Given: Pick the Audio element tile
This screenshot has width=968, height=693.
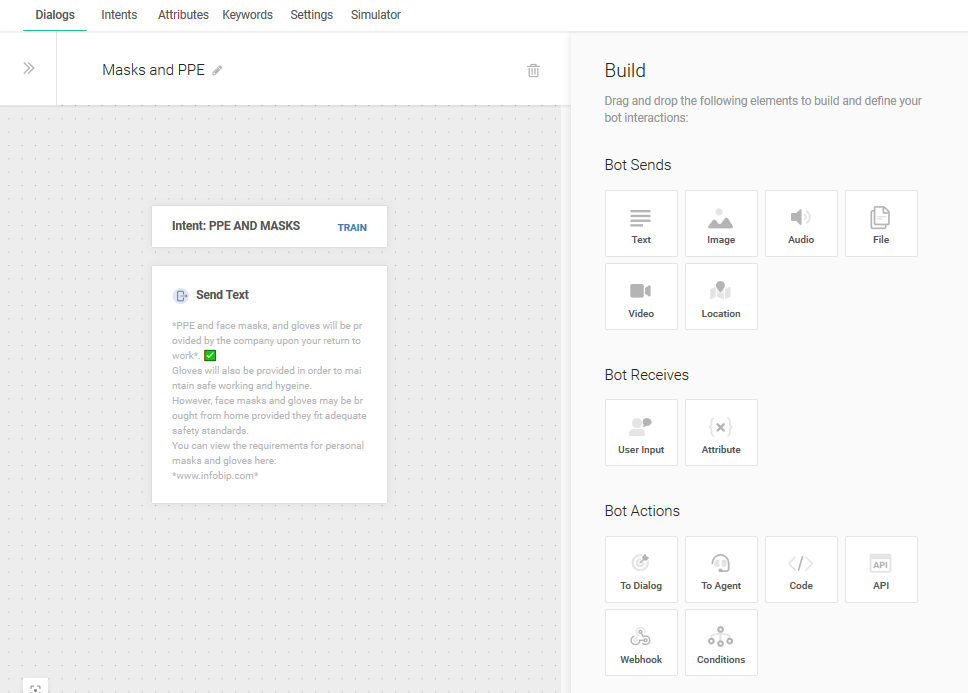Looking at the screenshot, I should click(801, 224).
